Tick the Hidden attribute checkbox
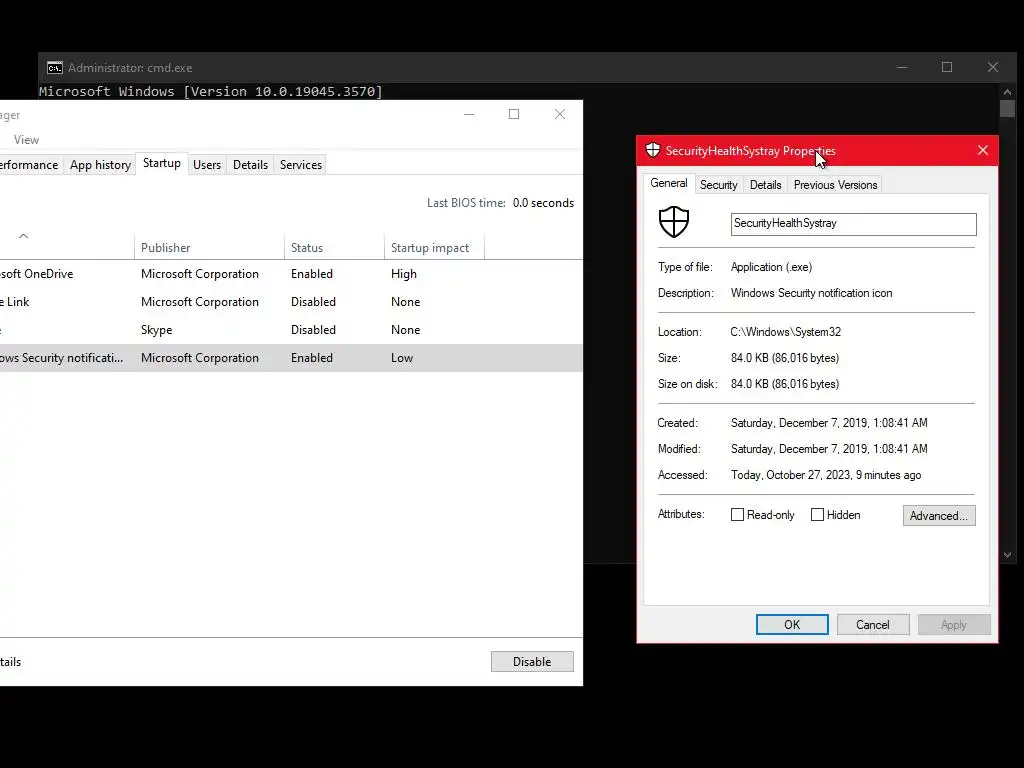 click(x=817, y=515)
